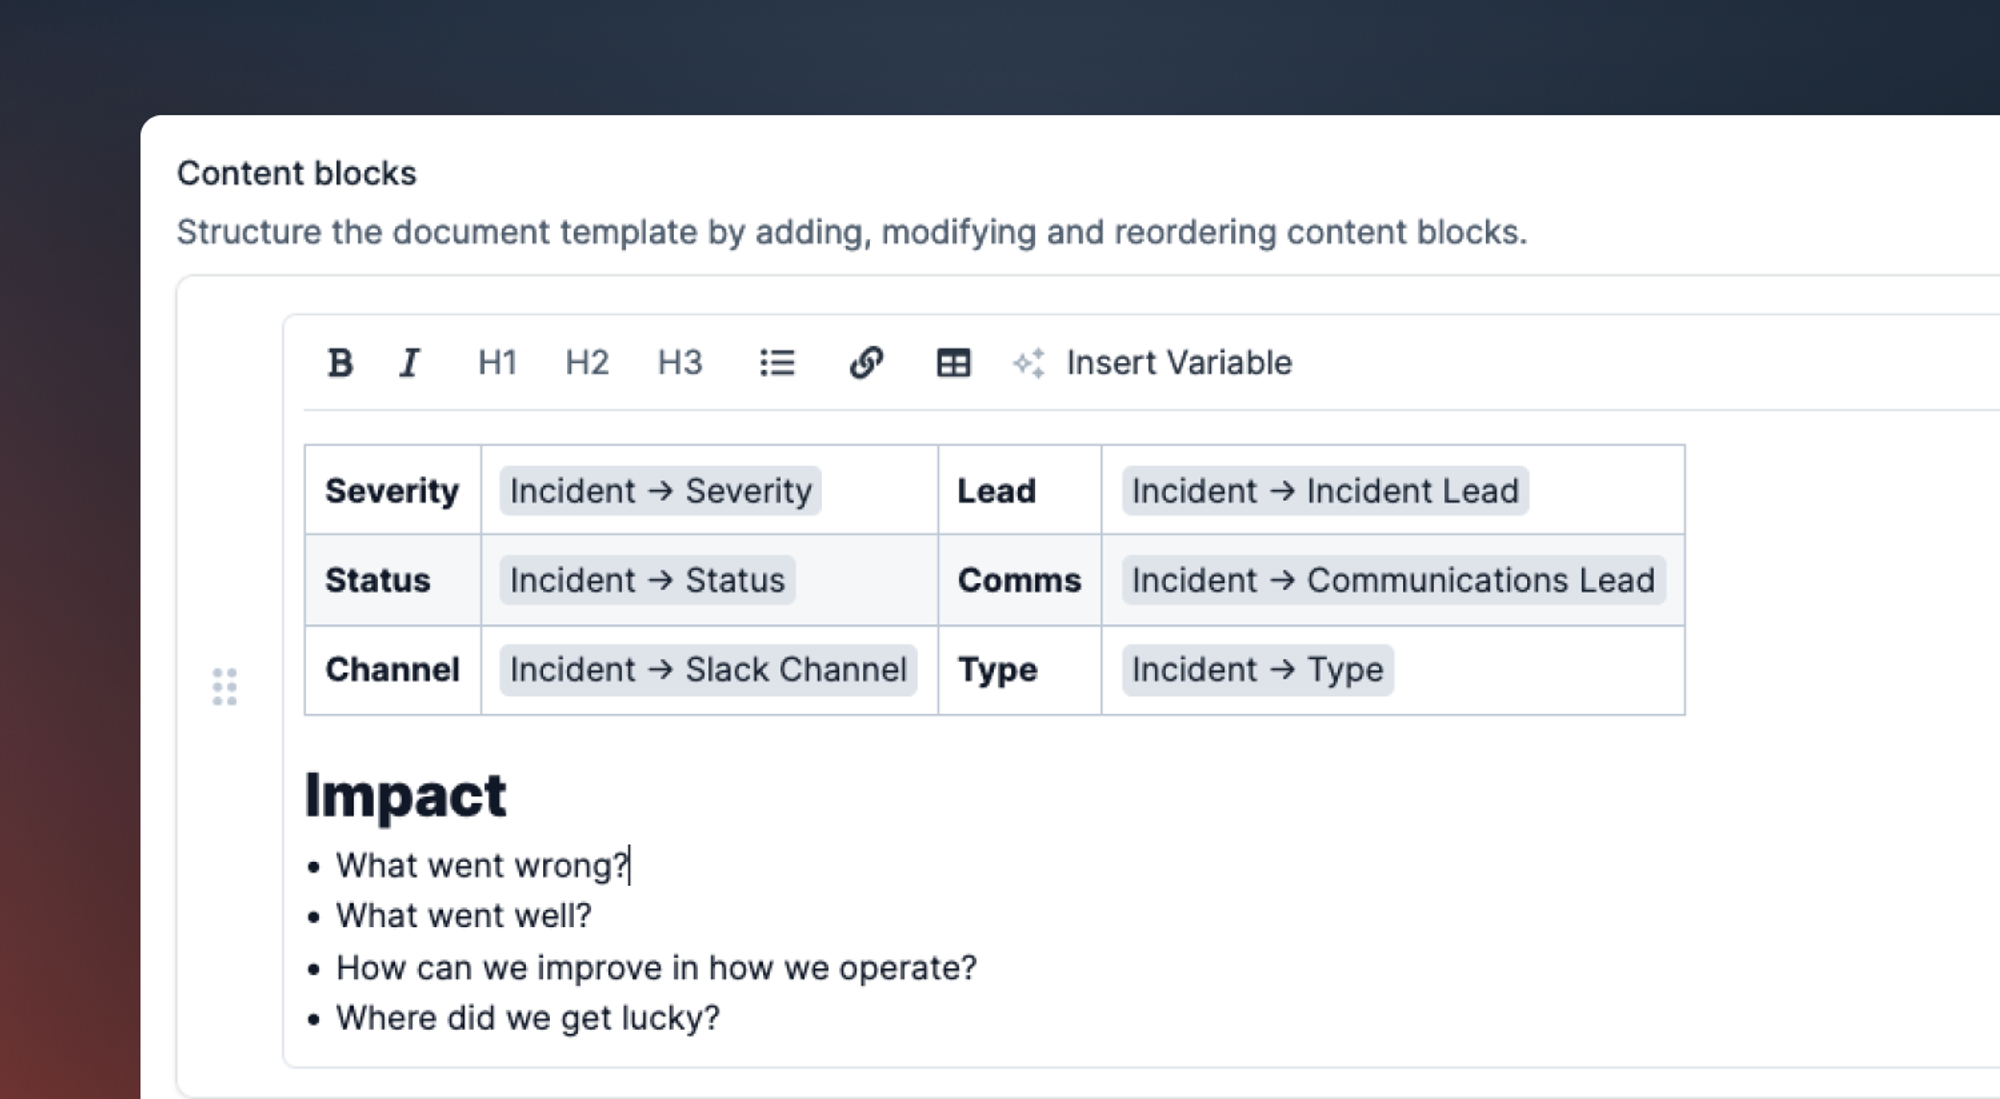Place cursor in the Impact heading
The height and width of the screenshot is (1099, 2000).
(405, 796)
